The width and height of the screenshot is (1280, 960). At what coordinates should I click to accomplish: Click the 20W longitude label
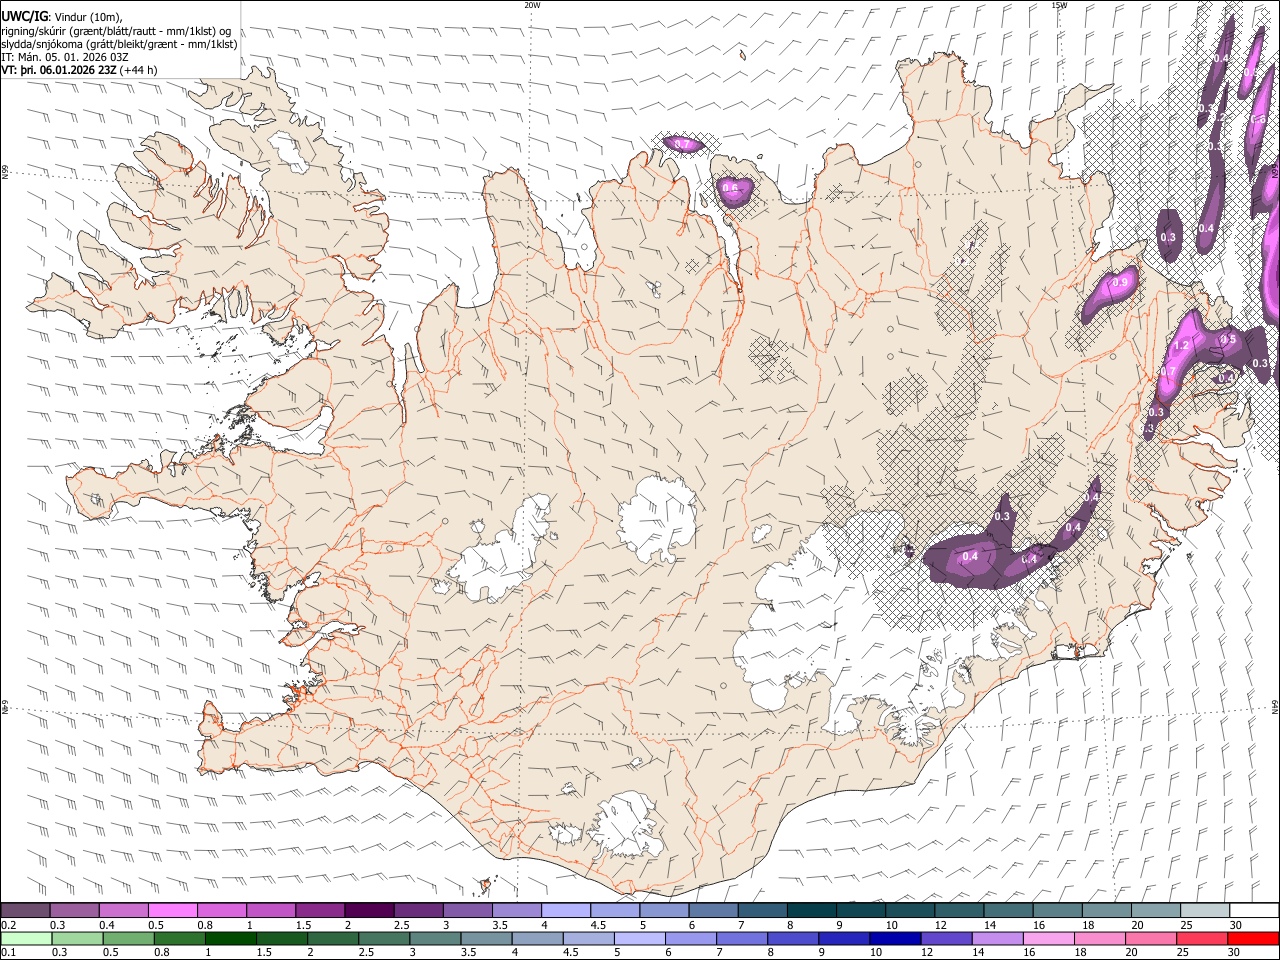[532, 5]
